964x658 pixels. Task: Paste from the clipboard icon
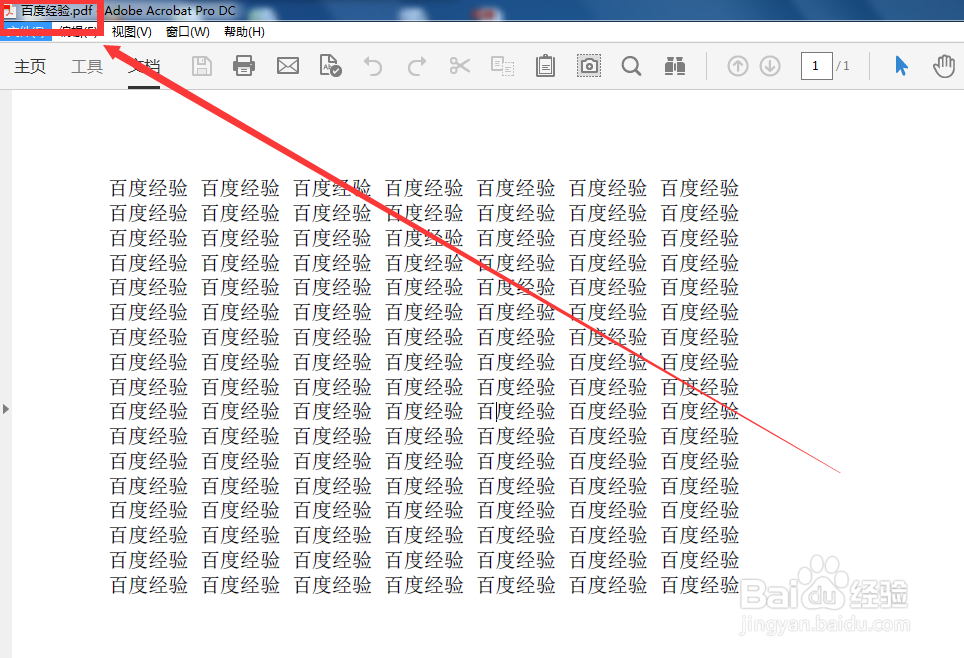point(545,66)
